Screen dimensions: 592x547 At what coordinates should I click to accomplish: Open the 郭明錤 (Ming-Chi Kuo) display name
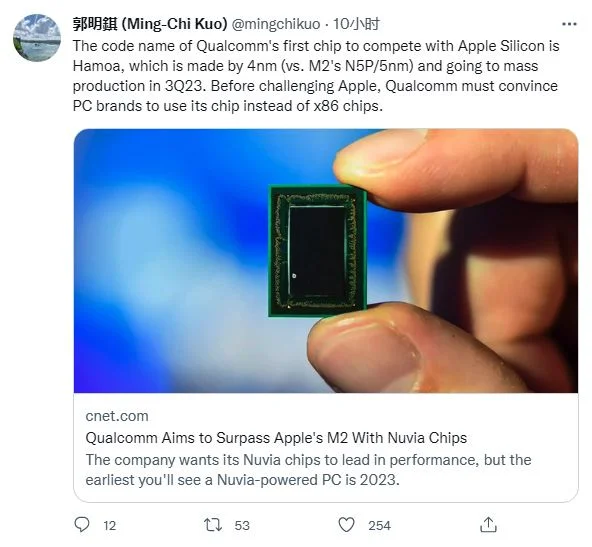[150, 24]
